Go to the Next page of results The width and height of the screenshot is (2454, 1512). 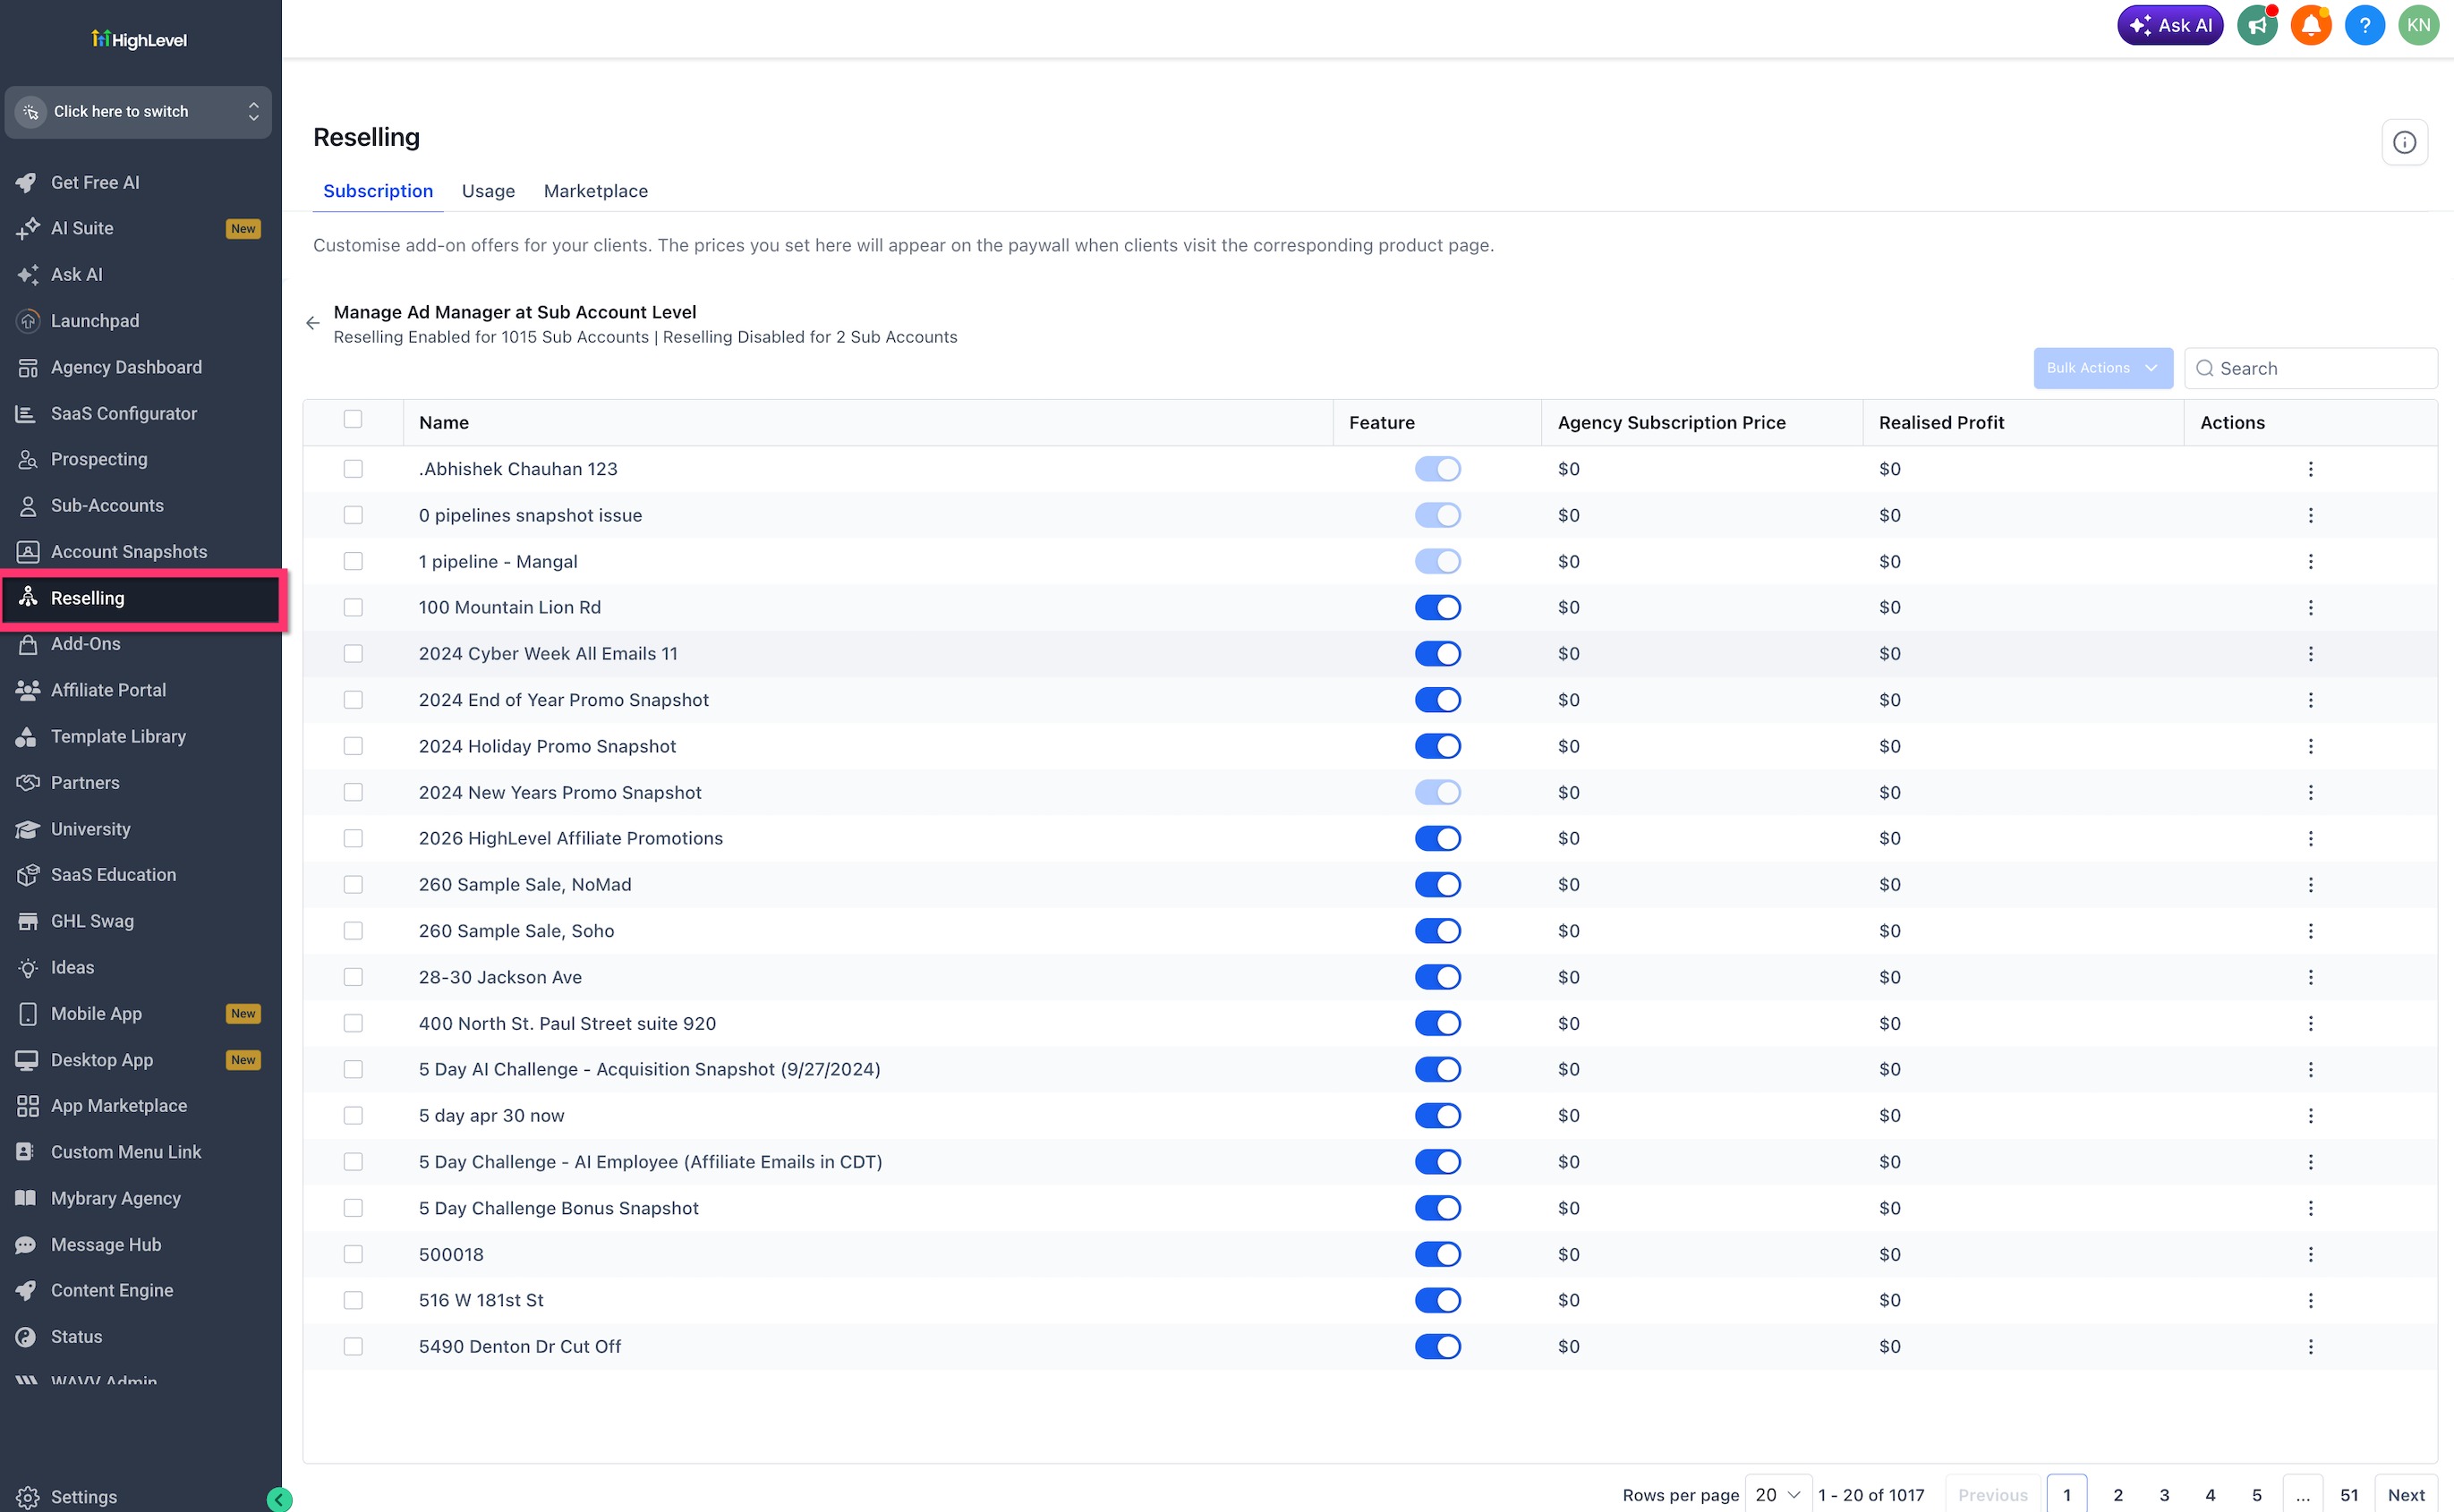point(2405,1495)
